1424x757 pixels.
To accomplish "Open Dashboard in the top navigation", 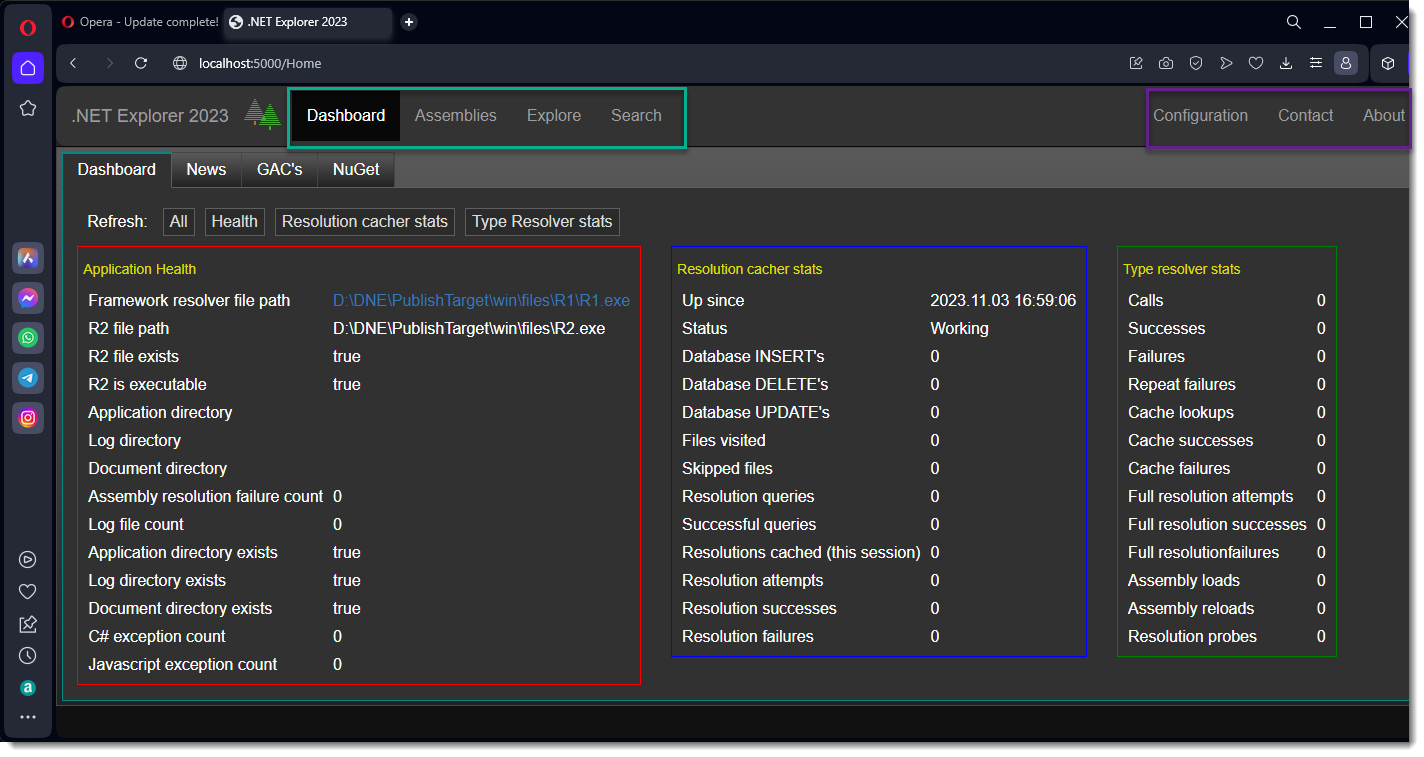I will coord(346,116).
